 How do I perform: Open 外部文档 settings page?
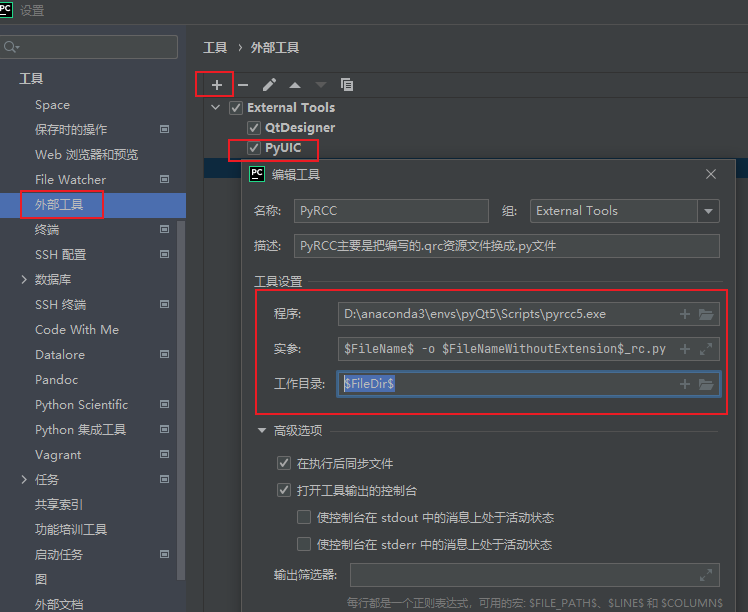[x=59, y=604]
